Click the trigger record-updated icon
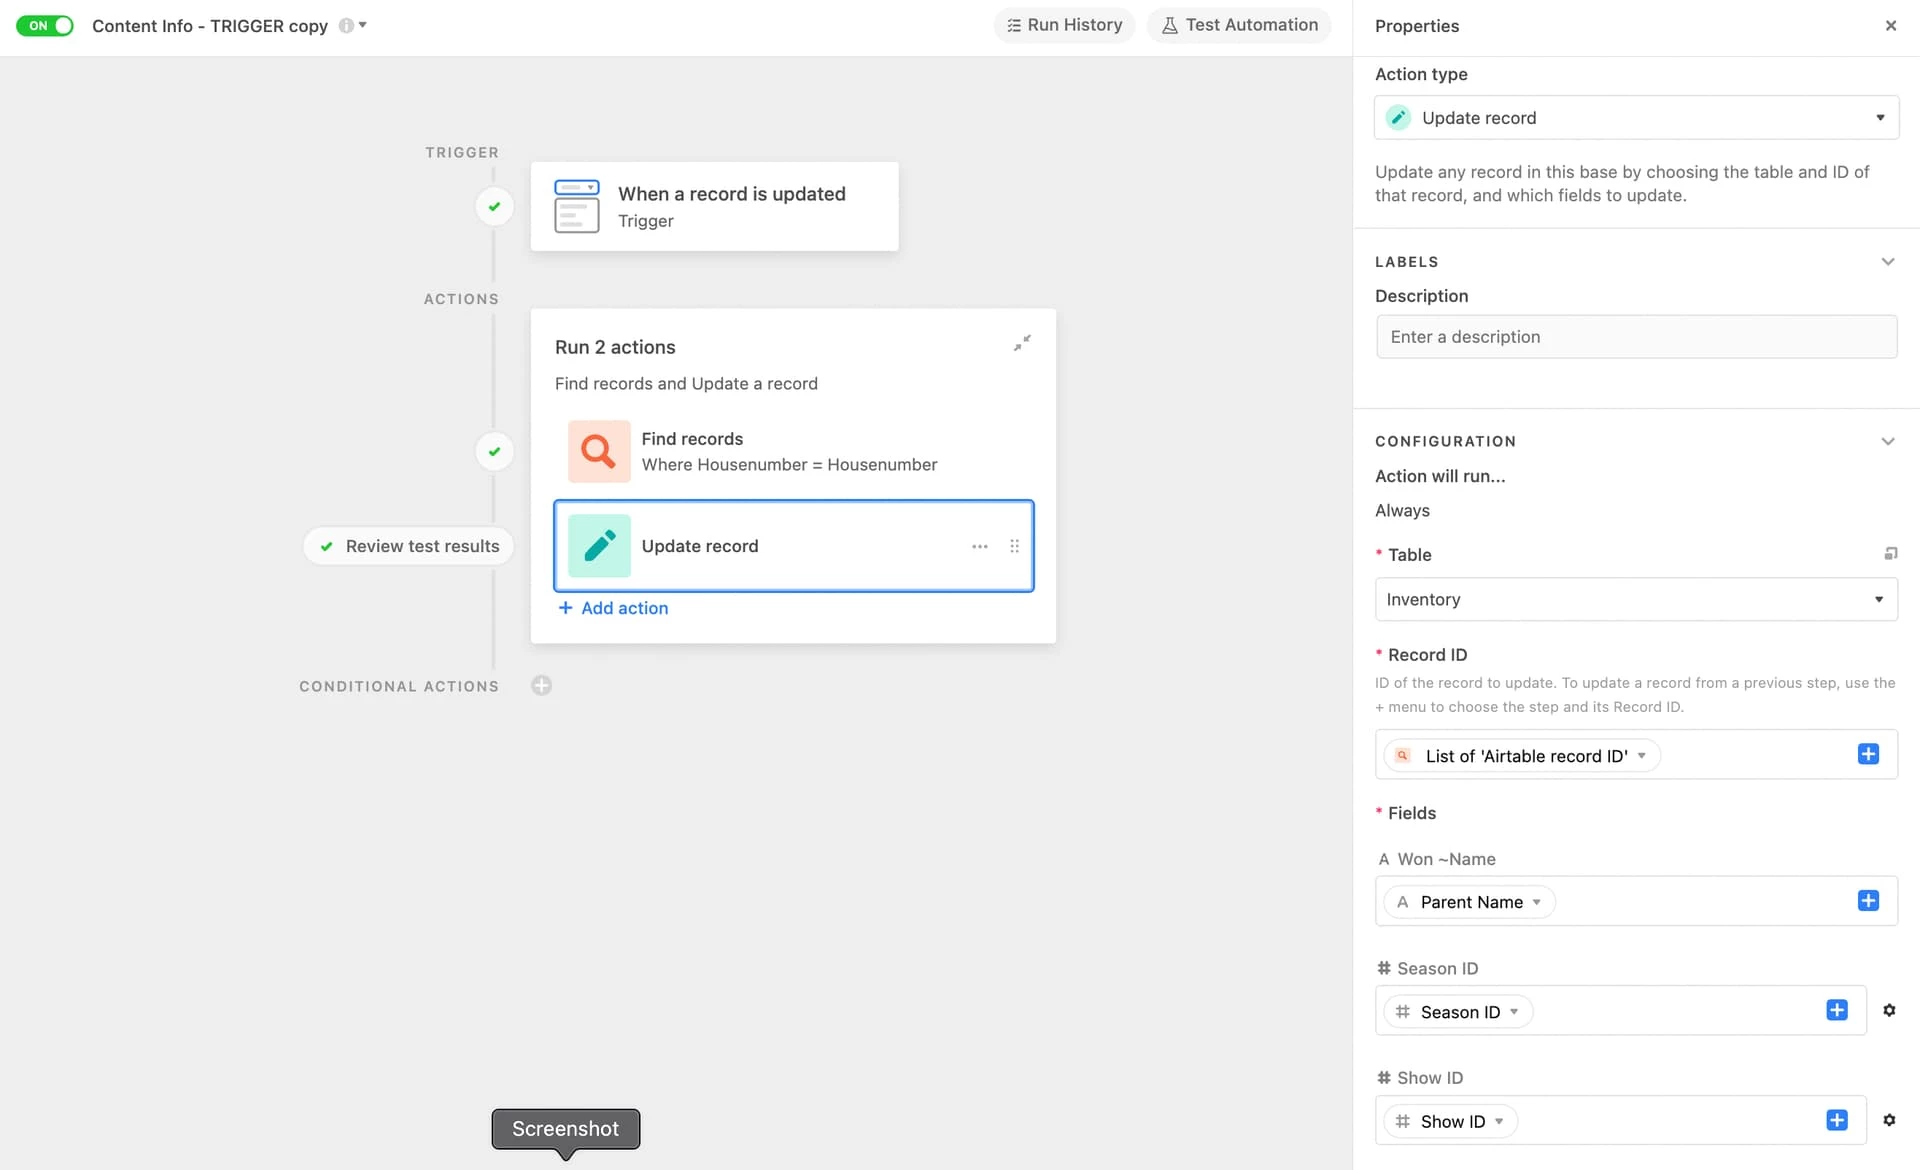Image resolution: width=1920 pixels, height=1170 pixels. point(577,206)
